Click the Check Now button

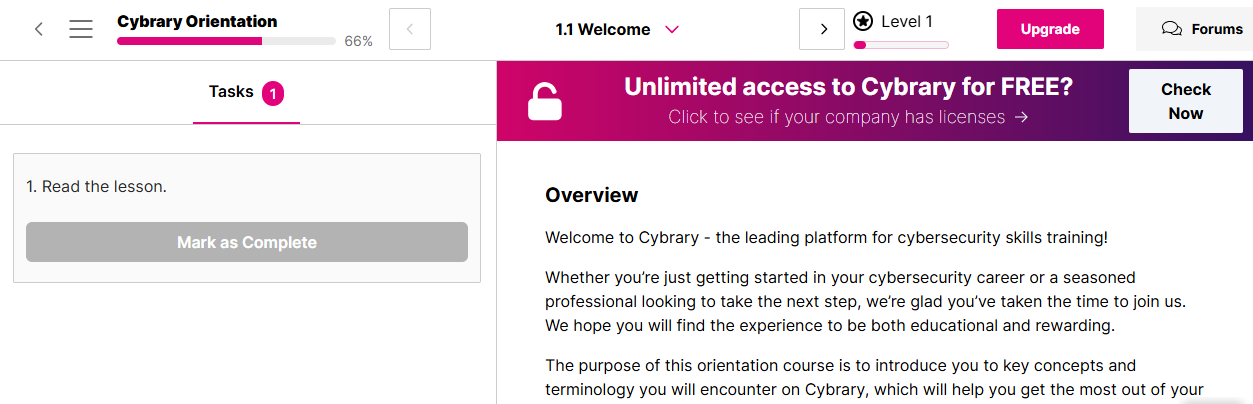[1185, 101]
